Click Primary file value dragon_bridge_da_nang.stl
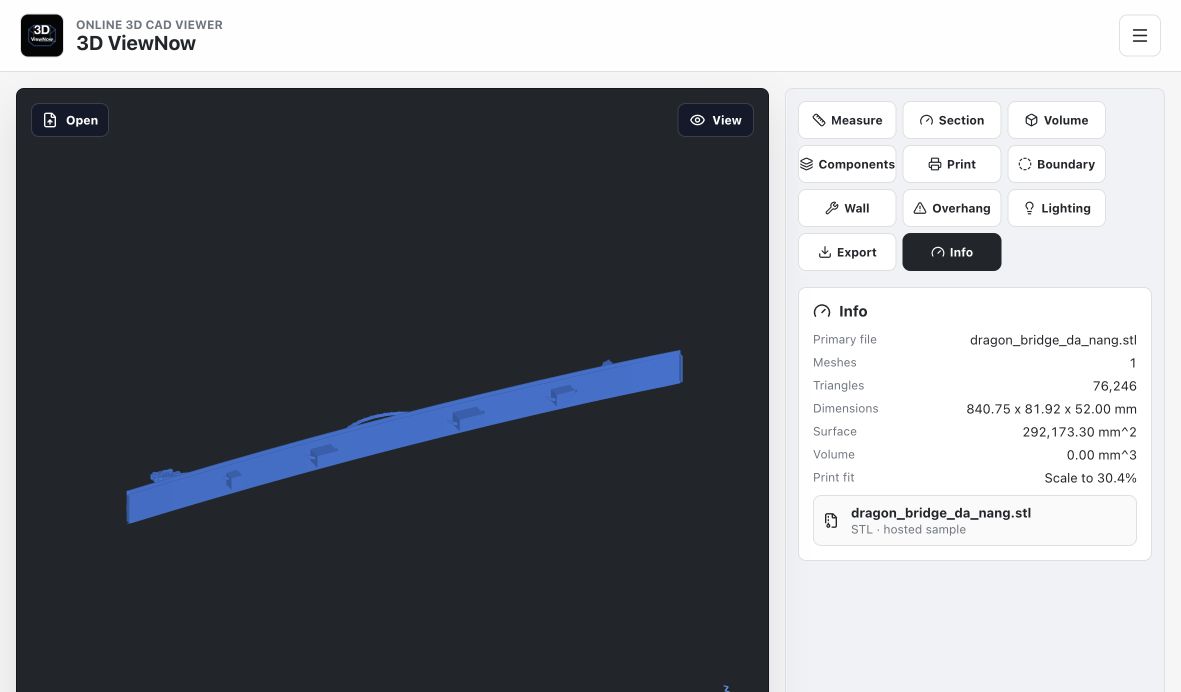The image size is (1181, 692). pos(1053,340)
